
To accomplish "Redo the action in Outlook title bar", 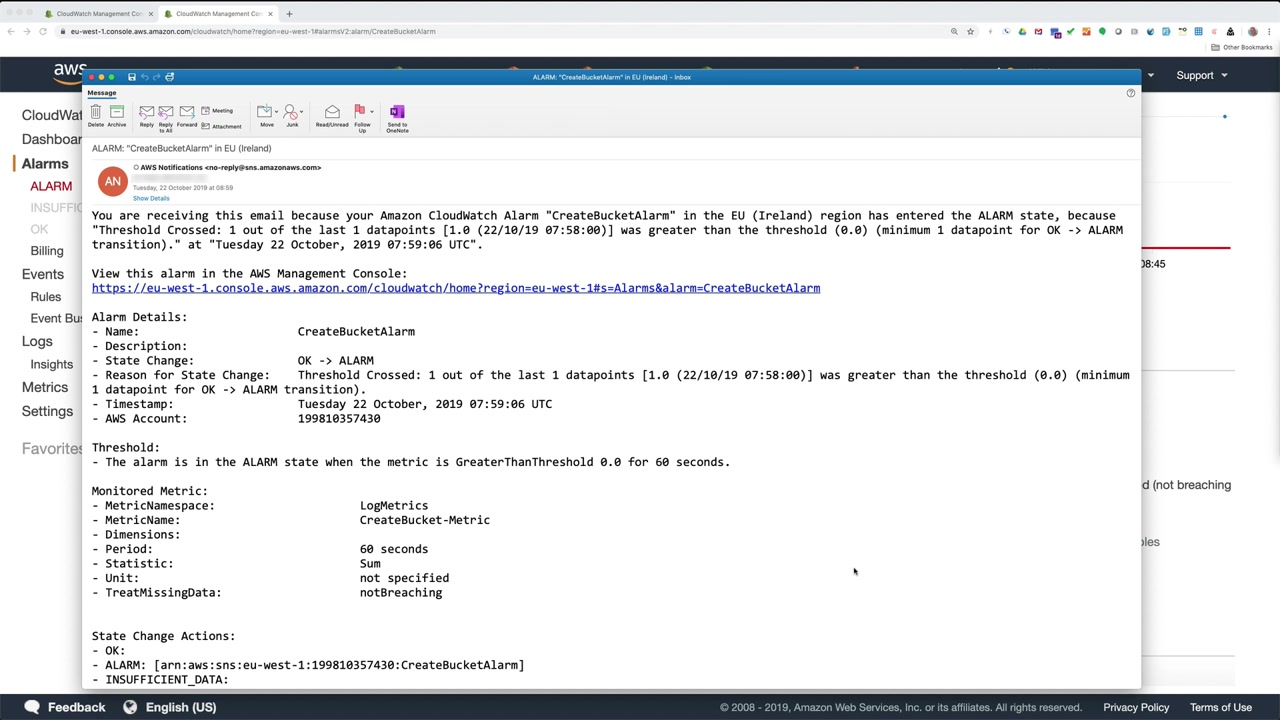I will [157, 77].
